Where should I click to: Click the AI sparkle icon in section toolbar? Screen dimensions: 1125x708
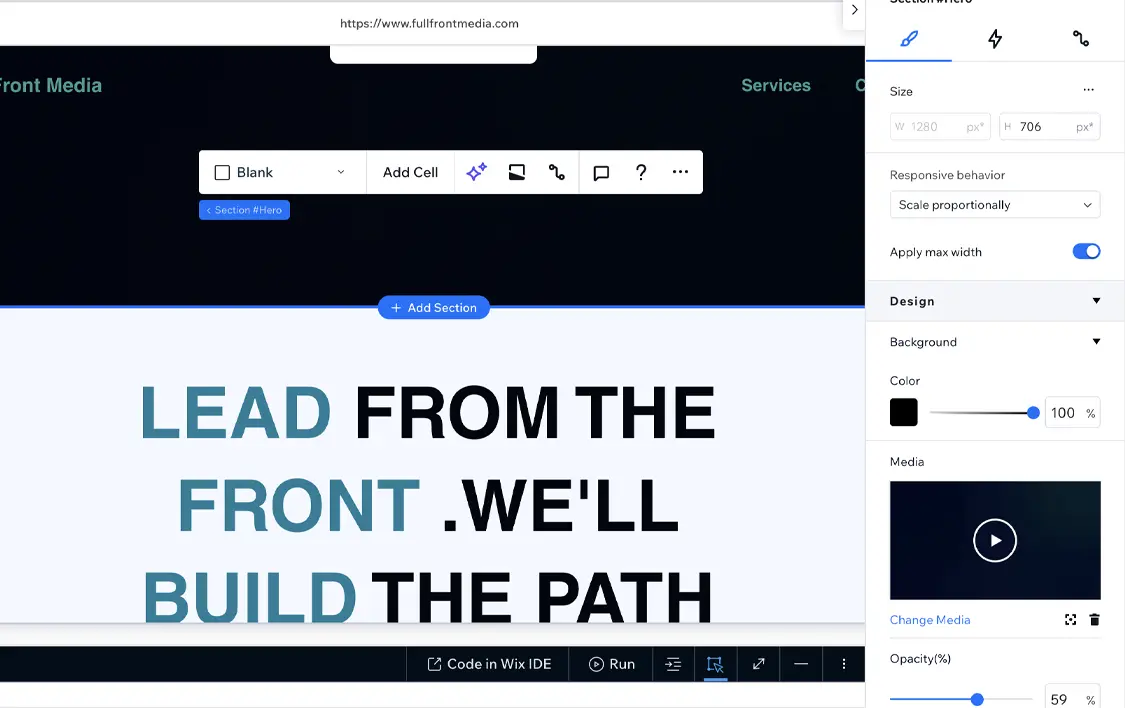click(476, 172)
